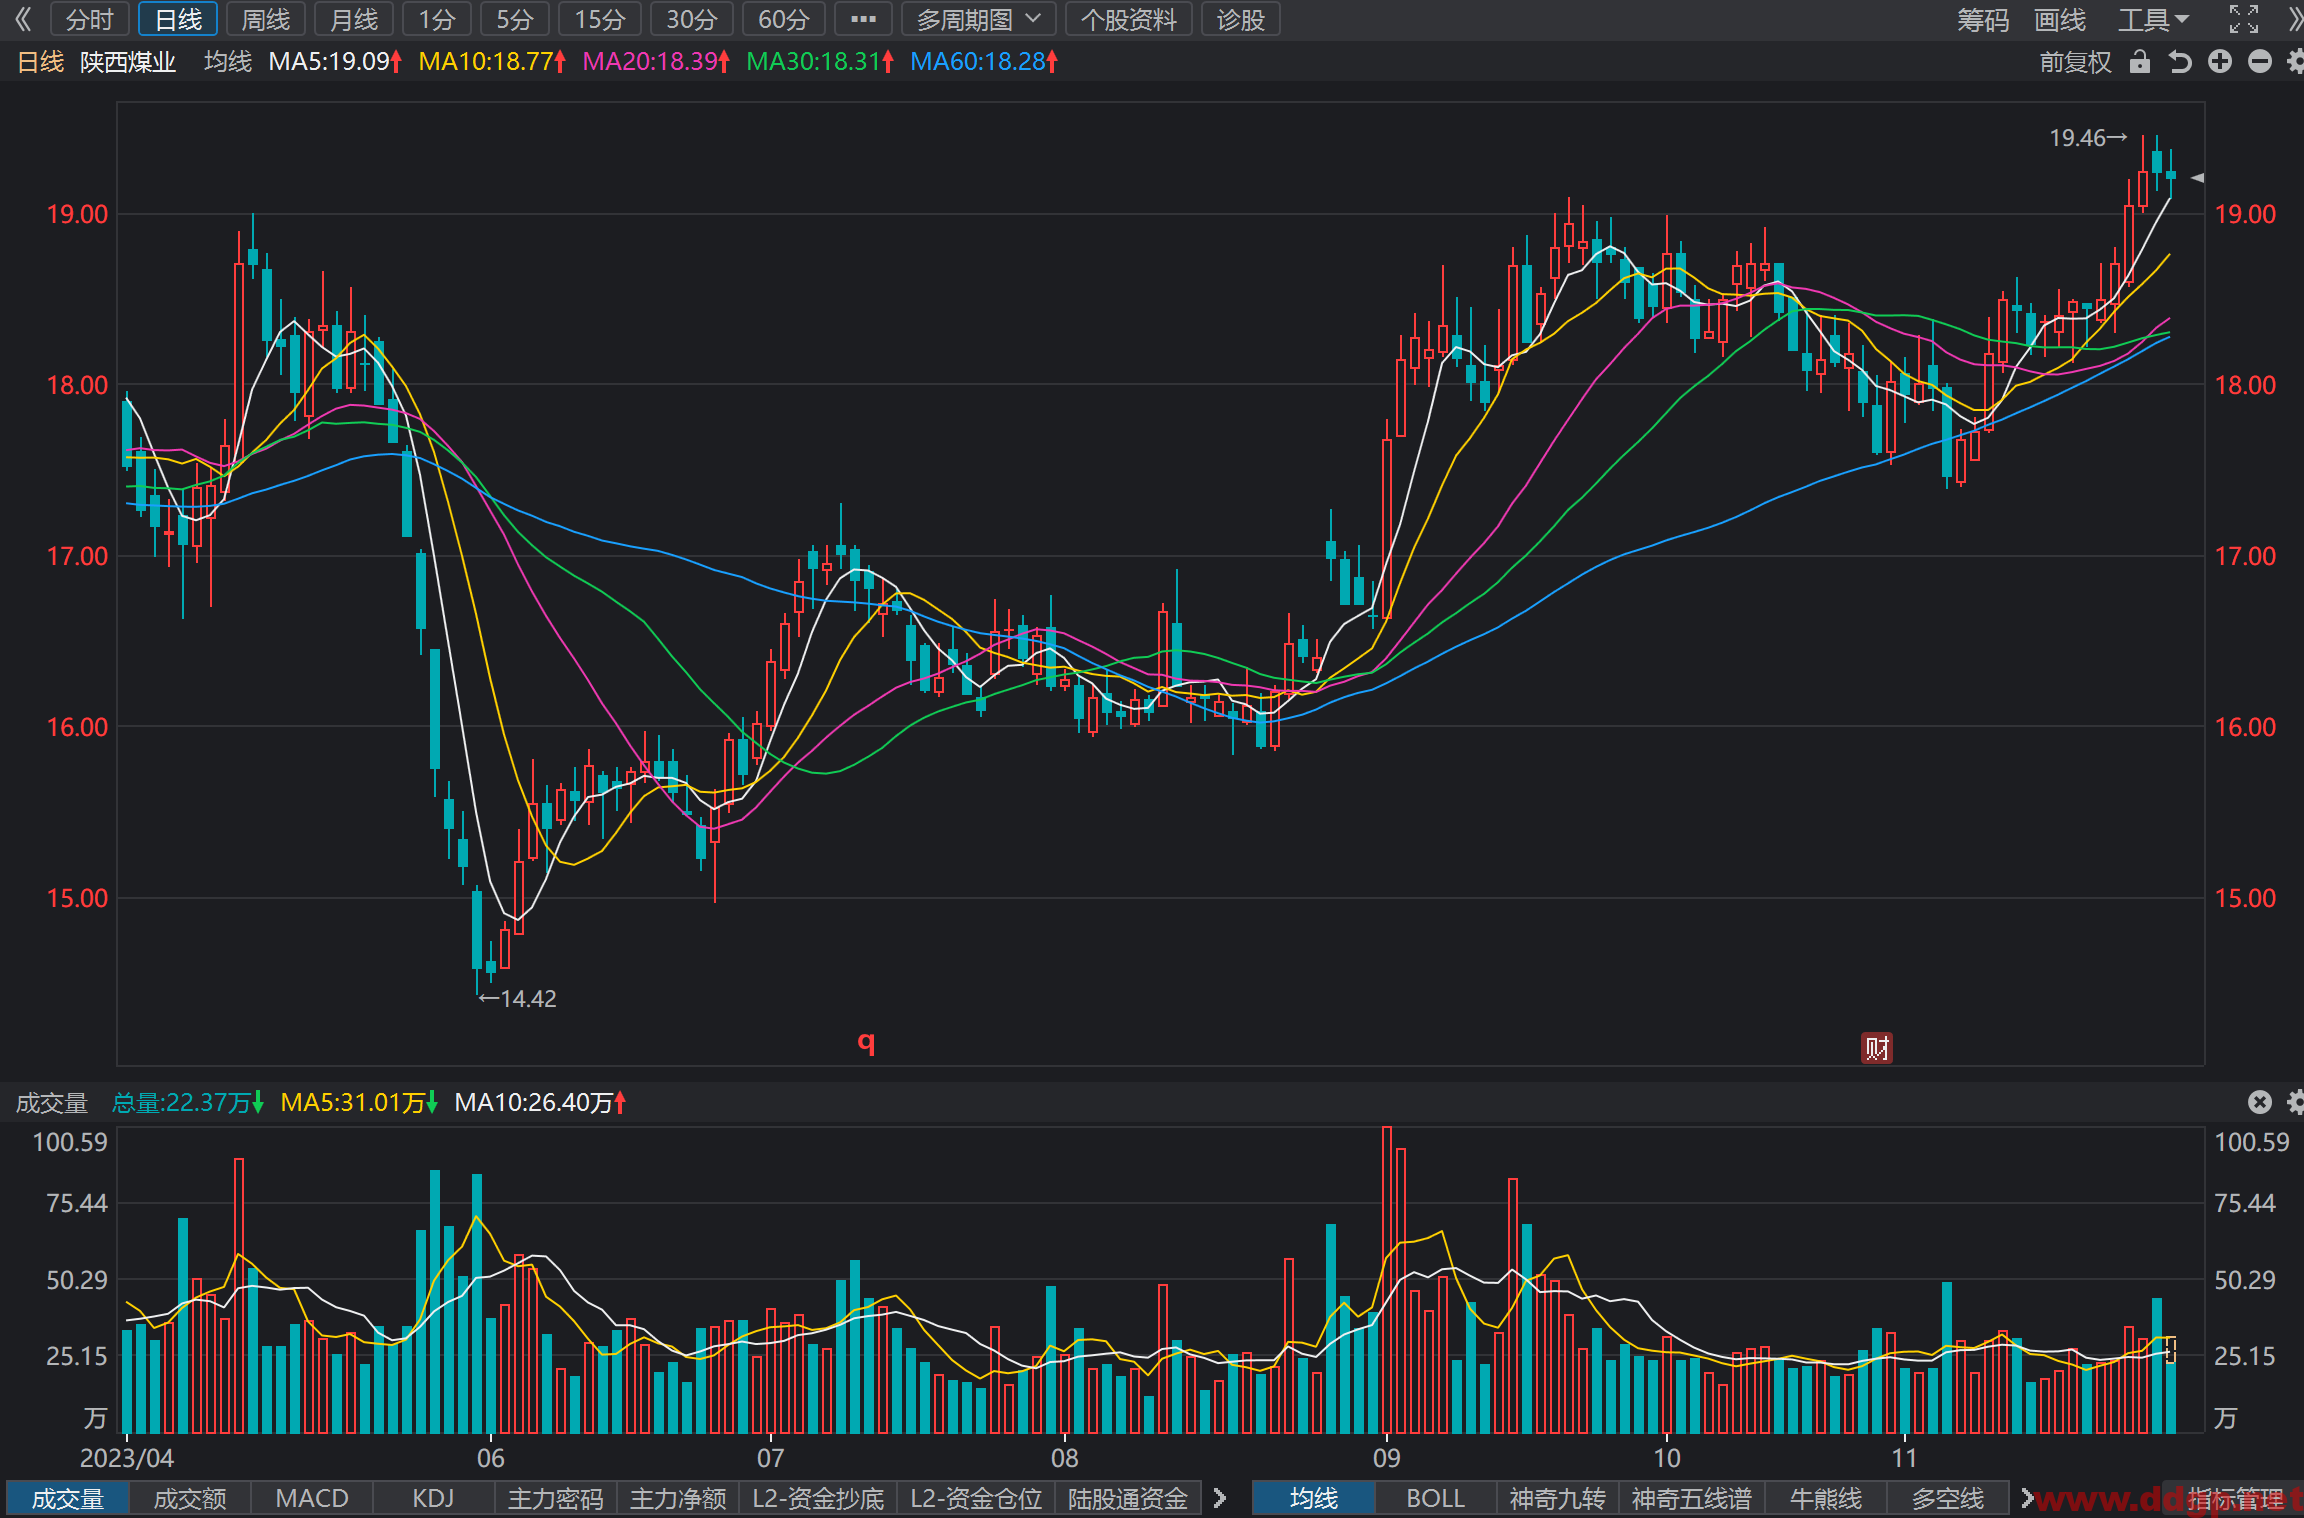Click the lock icon beside 前复权
This screenshot has height=1518, width=2304.
pos(2139,62)
